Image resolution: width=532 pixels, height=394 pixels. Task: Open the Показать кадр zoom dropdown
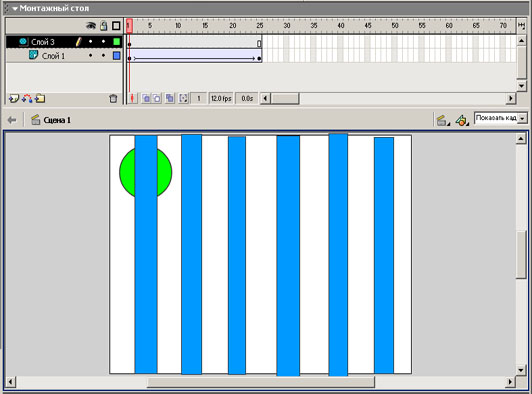coord(523,118)
